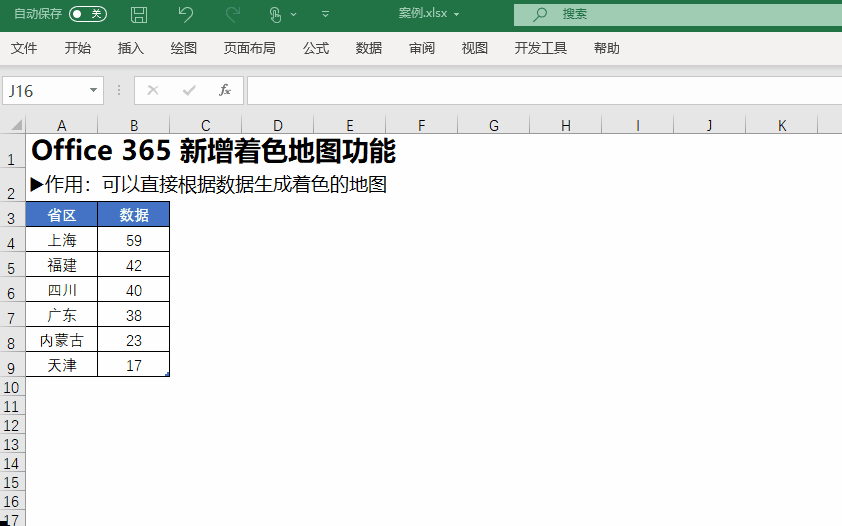Click the Redo arrow icon
The height and width of the screenshot is (526, 842).
click(233, 14)
